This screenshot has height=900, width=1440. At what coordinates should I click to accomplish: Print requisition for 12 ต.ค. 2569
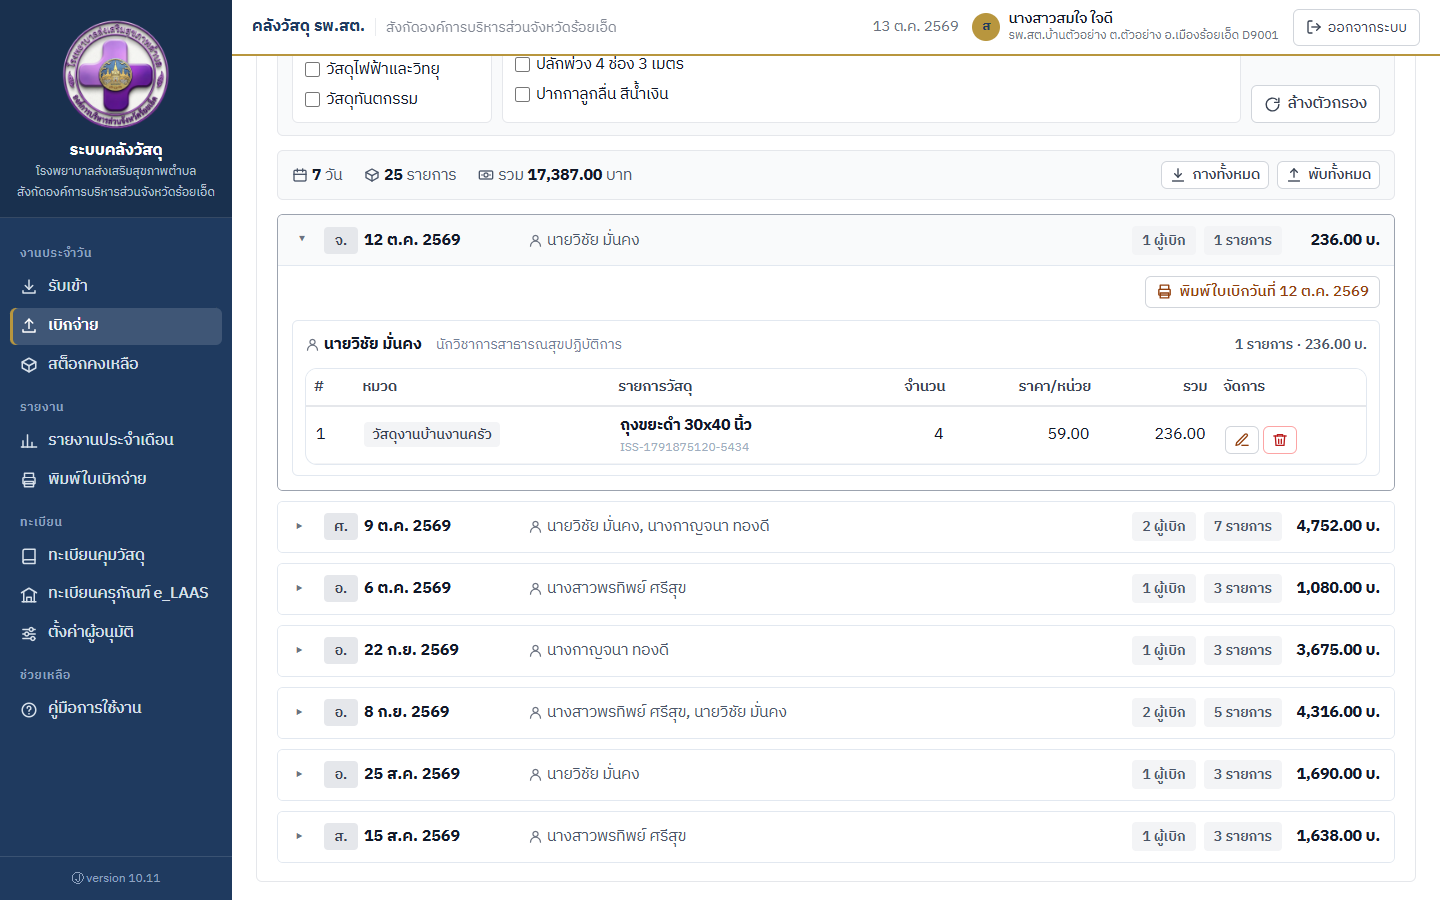[1262, 292]
